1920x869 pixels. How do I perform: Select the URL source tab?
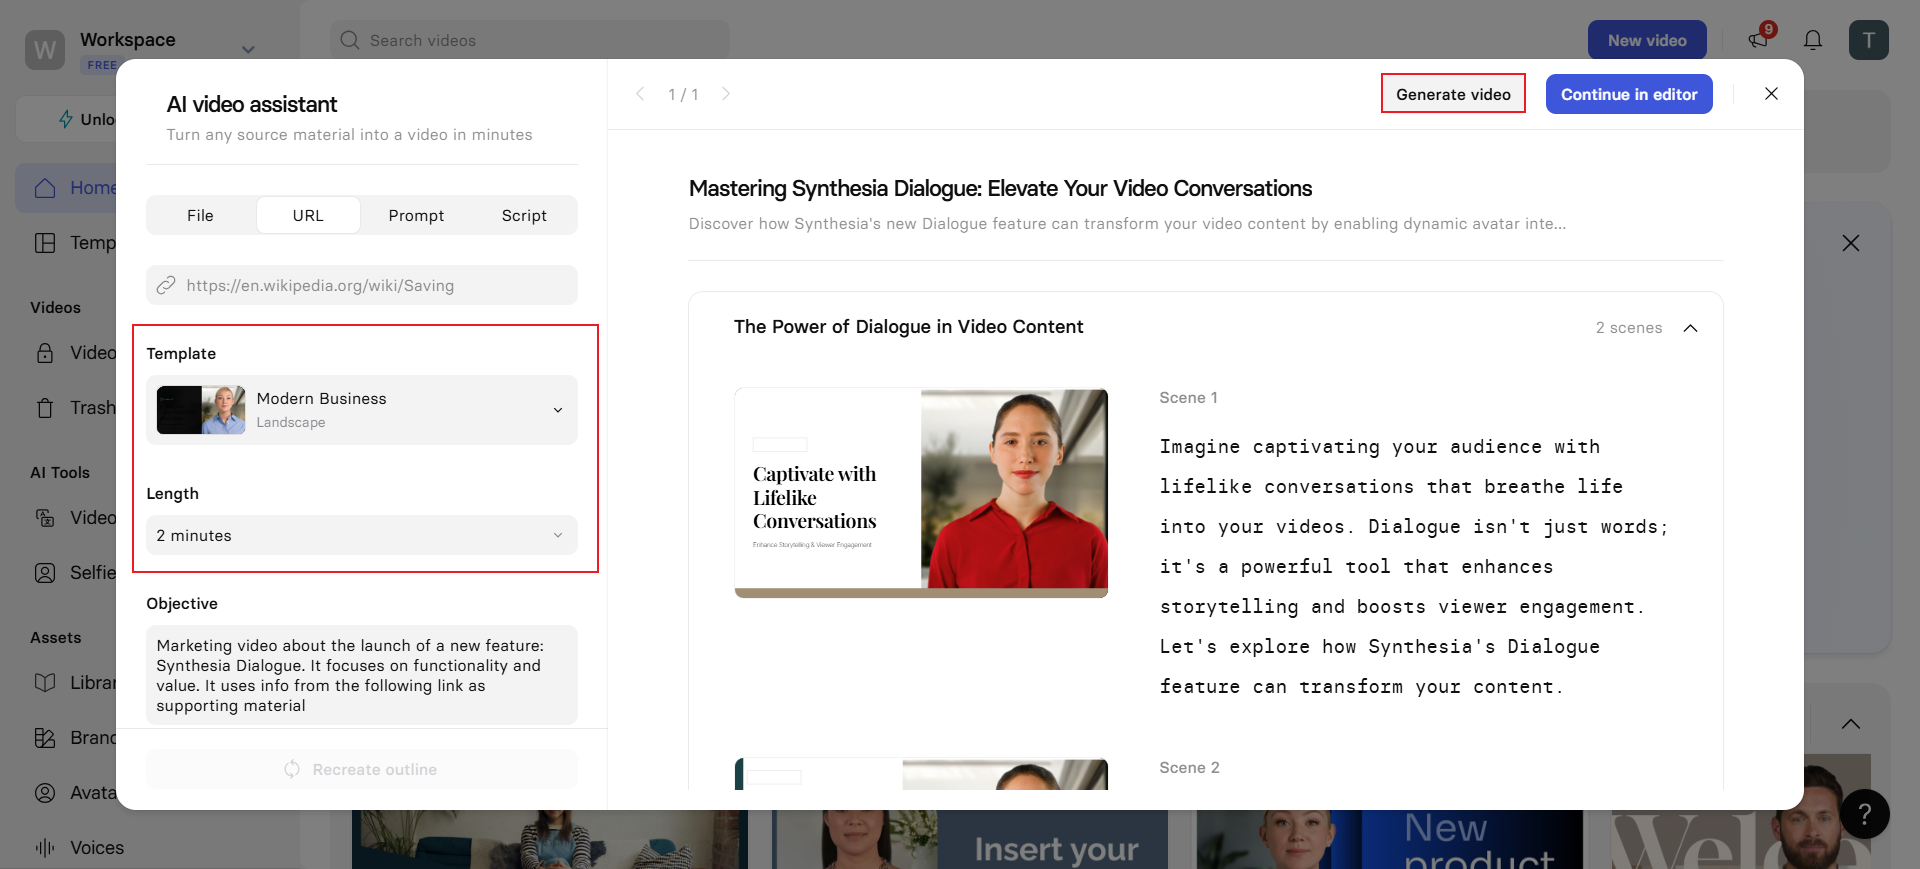point(308,215)
